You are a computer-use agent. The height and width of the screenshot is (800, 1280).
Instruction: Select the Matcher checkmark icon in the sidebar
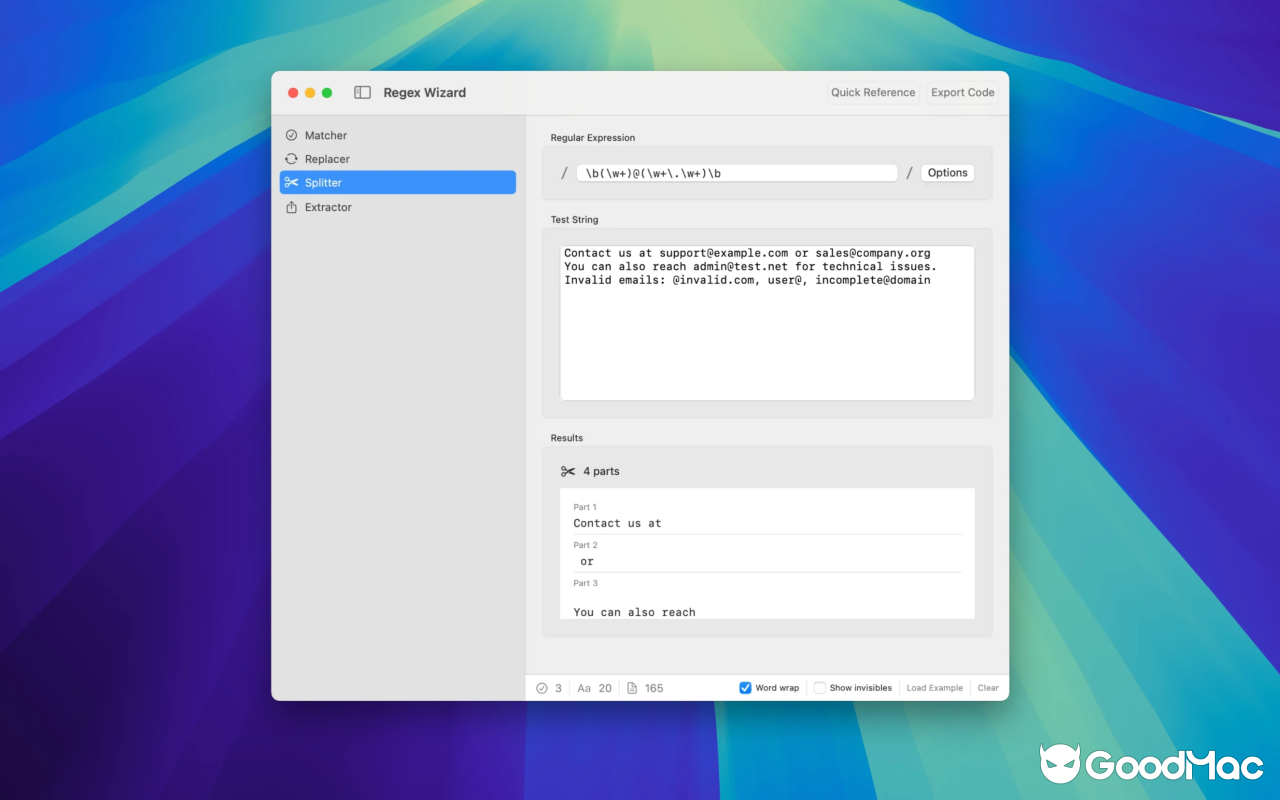(292, 134)
